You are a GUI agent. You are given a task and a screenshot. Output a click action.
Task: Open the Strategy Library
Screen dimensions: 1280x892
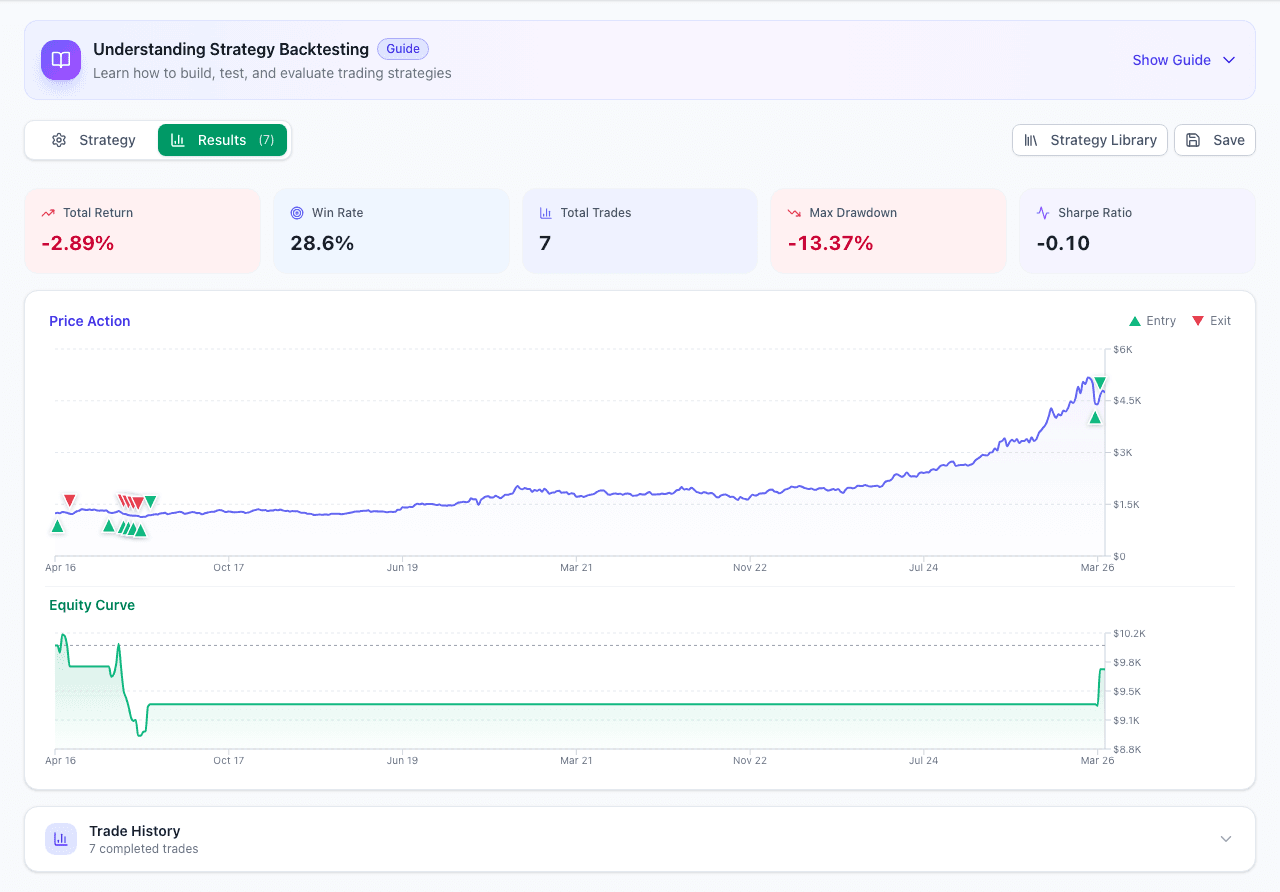pyautogui.click(x=1089, y=140)
